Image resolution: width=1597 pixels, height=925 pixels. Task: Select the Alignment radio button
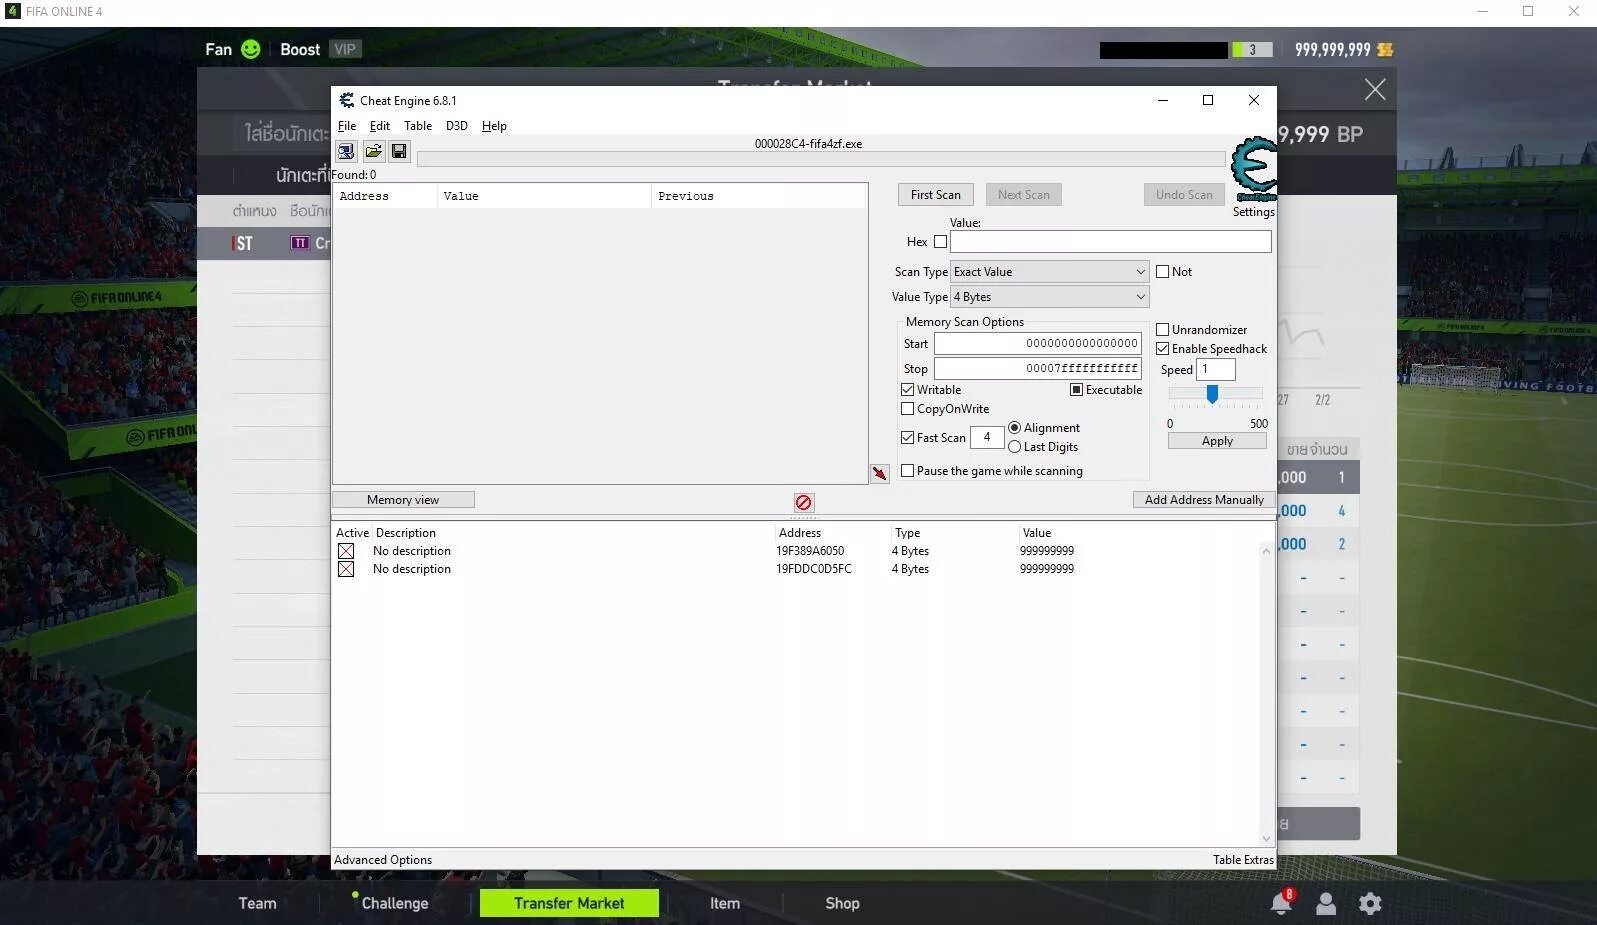tap(1014, 428)
